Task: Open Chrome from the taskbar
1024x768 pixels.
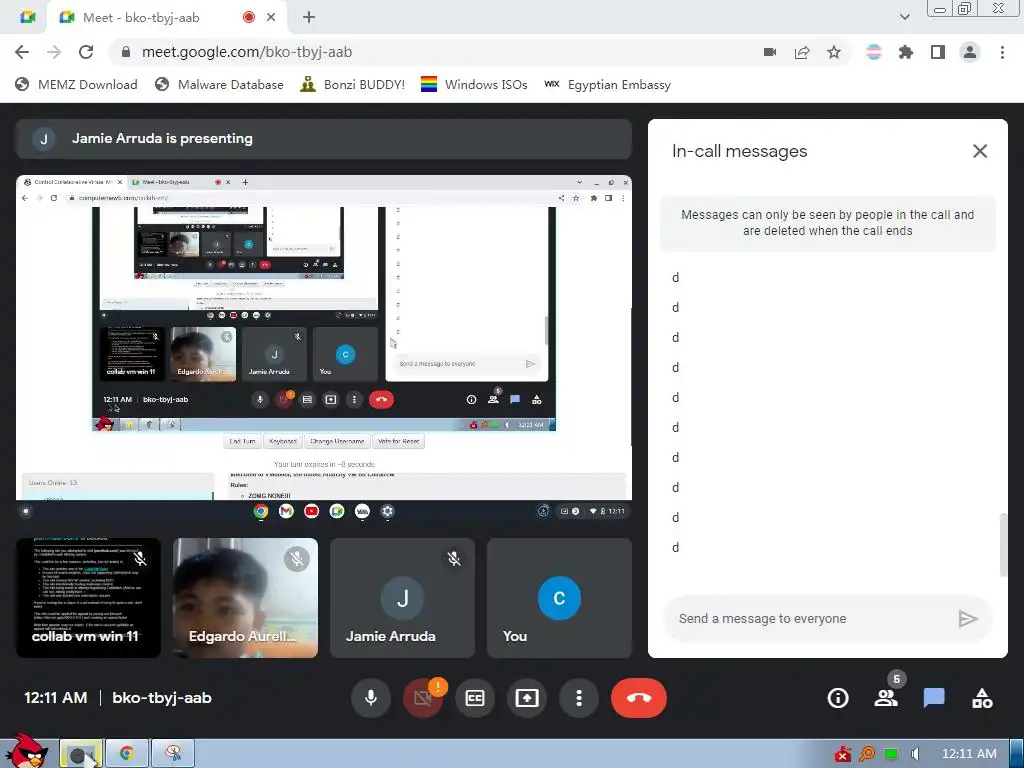Action: (x=127, y=754)
